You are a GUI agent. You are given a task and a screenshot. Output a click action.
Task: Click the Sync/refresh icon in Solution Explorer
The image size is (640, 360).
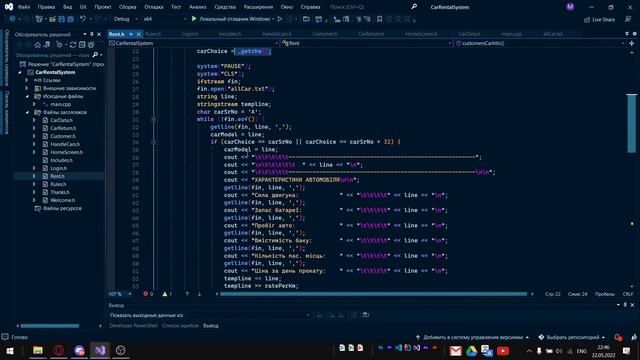click(x=73, y=44)
